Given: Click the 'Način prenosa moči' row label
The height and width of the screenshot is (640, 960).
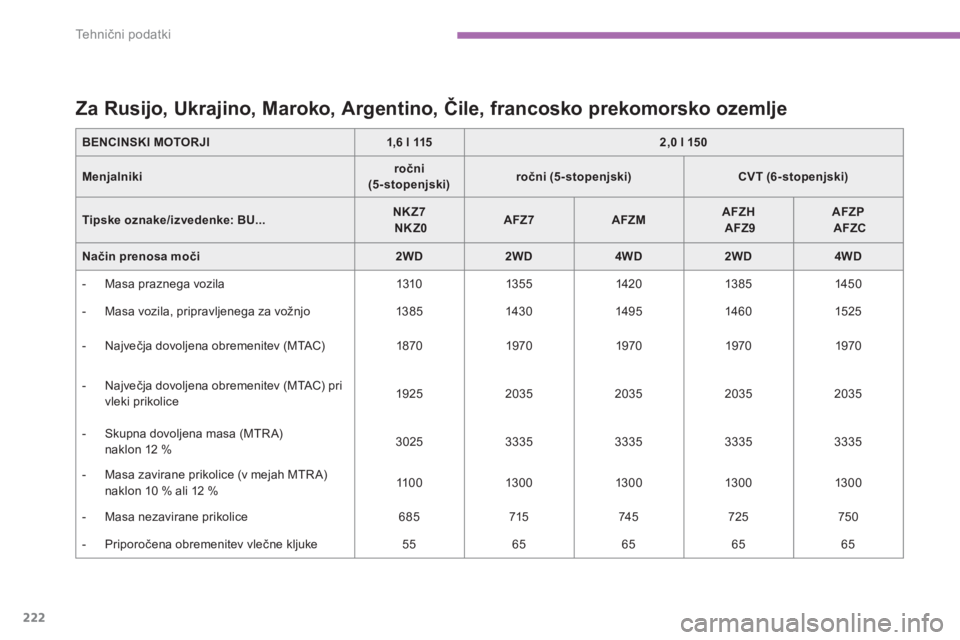Looking at the screenshot, I should point(134,255).
